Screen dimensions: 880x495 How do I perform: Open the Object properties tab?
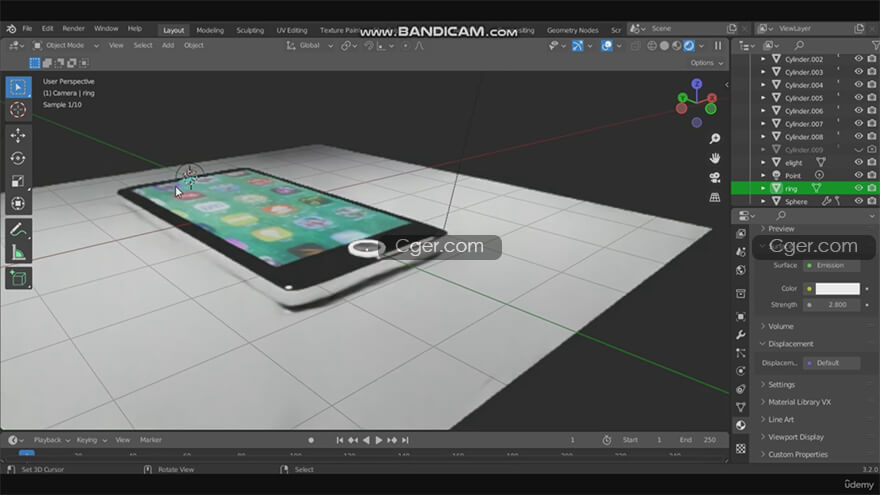click(741, 317)
